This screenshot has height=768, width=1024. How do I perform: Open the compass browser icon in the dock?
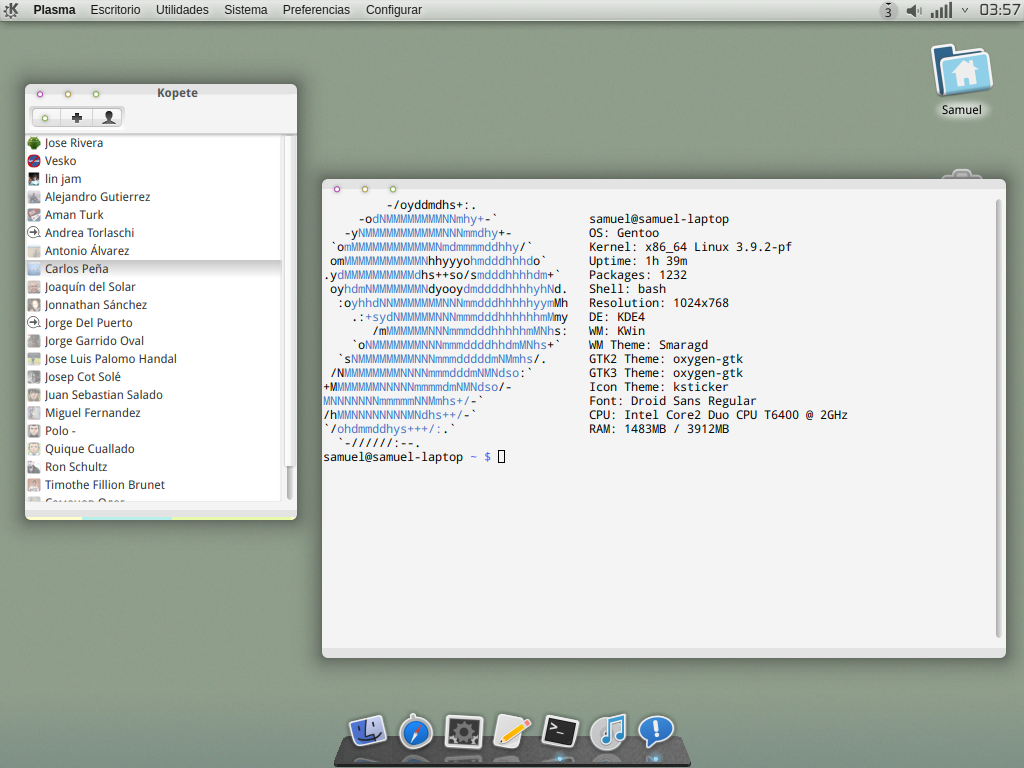(416, 731)
